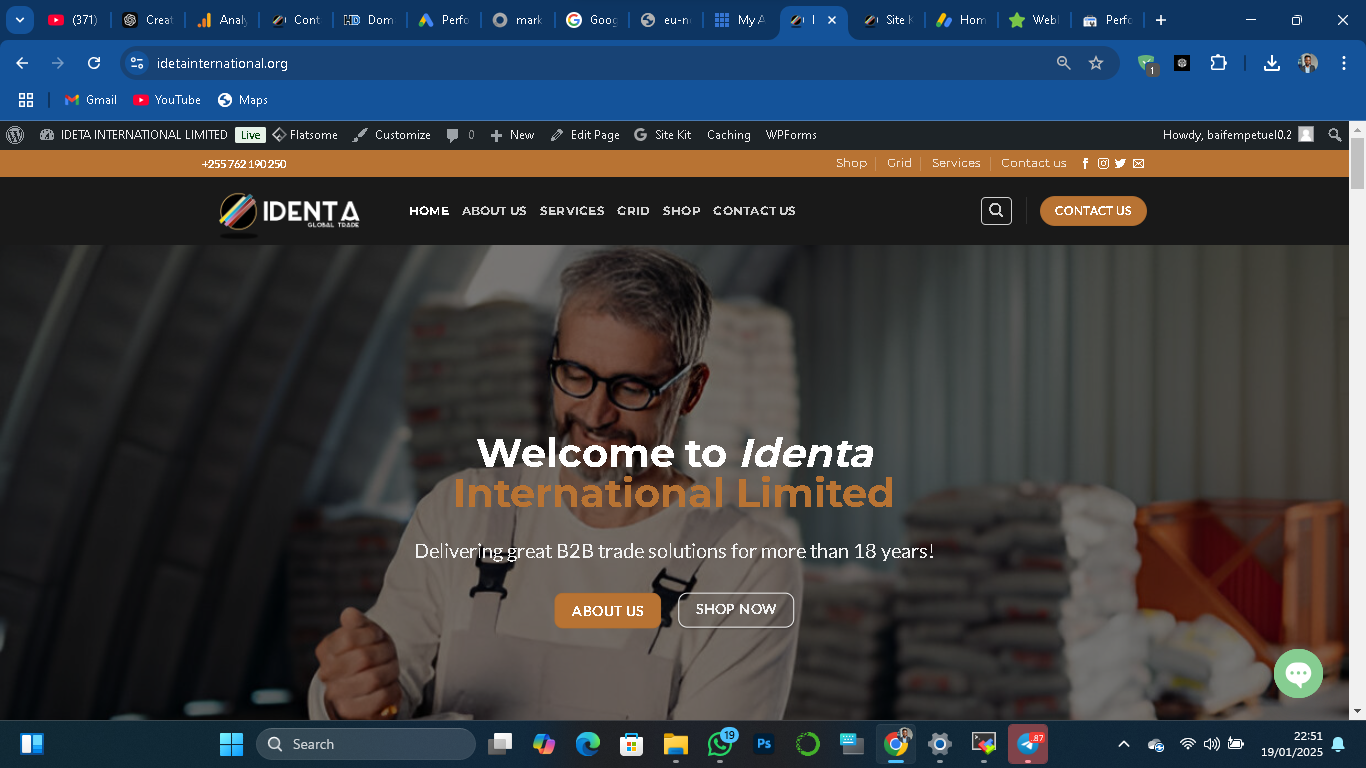Screen dimensions: 1366x768
Task: Bookmark this page with the star icon
Action: pyautogui.click(x=1096, y=63)
